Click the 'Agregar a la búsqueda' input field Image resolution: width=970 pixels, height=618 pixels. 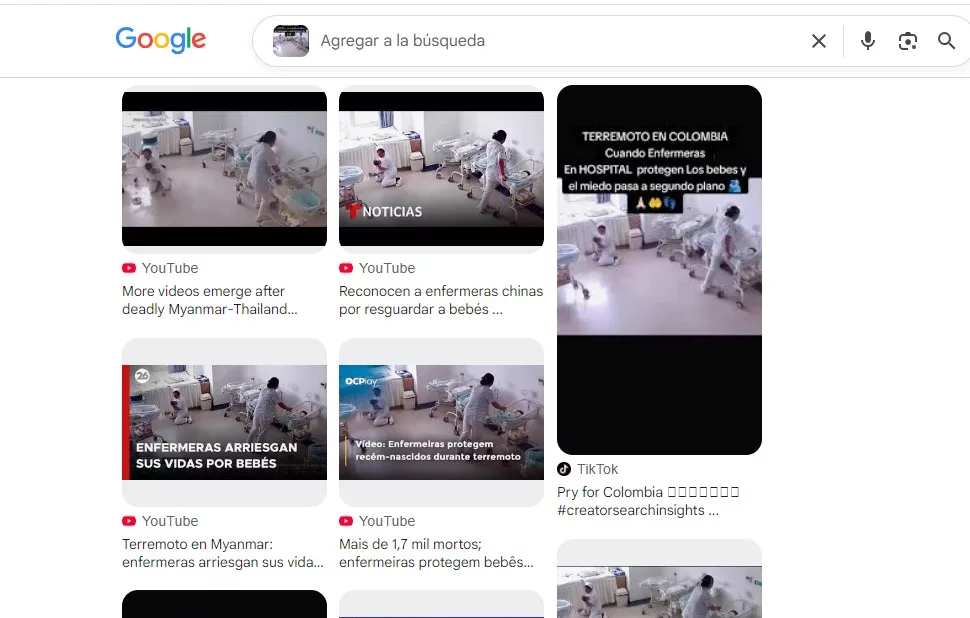pos(557,41)
